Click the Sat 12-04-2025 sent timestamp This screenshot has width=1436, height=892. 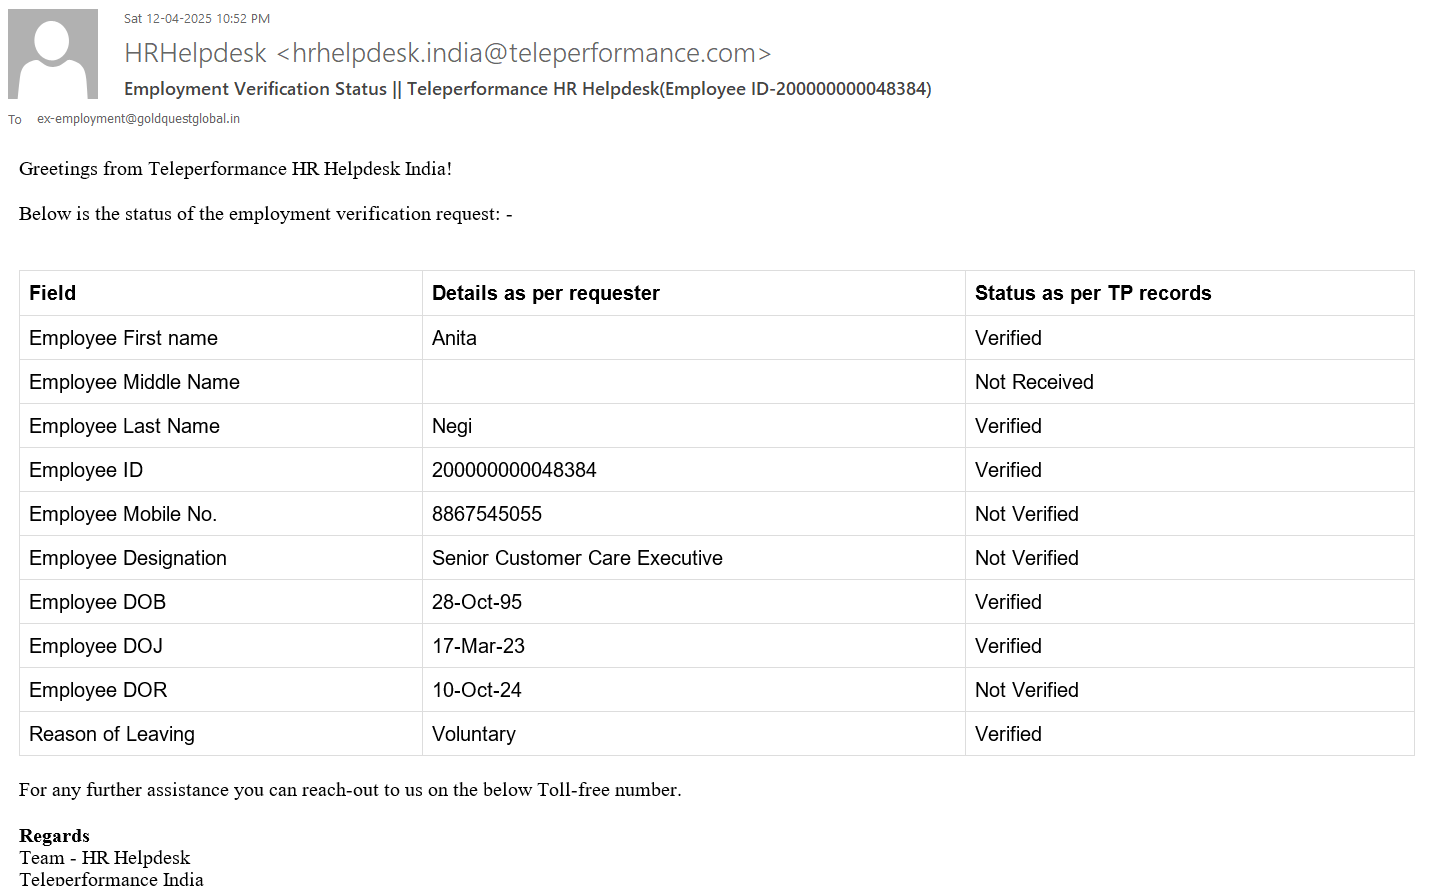(x=197, y=19)
